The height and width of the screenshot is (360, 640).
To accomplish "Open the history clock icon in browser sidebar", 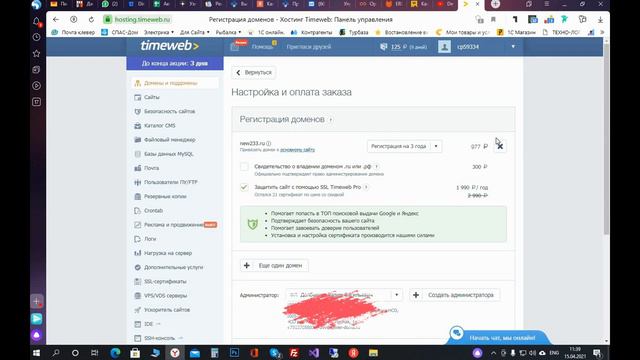I will 36,37.
